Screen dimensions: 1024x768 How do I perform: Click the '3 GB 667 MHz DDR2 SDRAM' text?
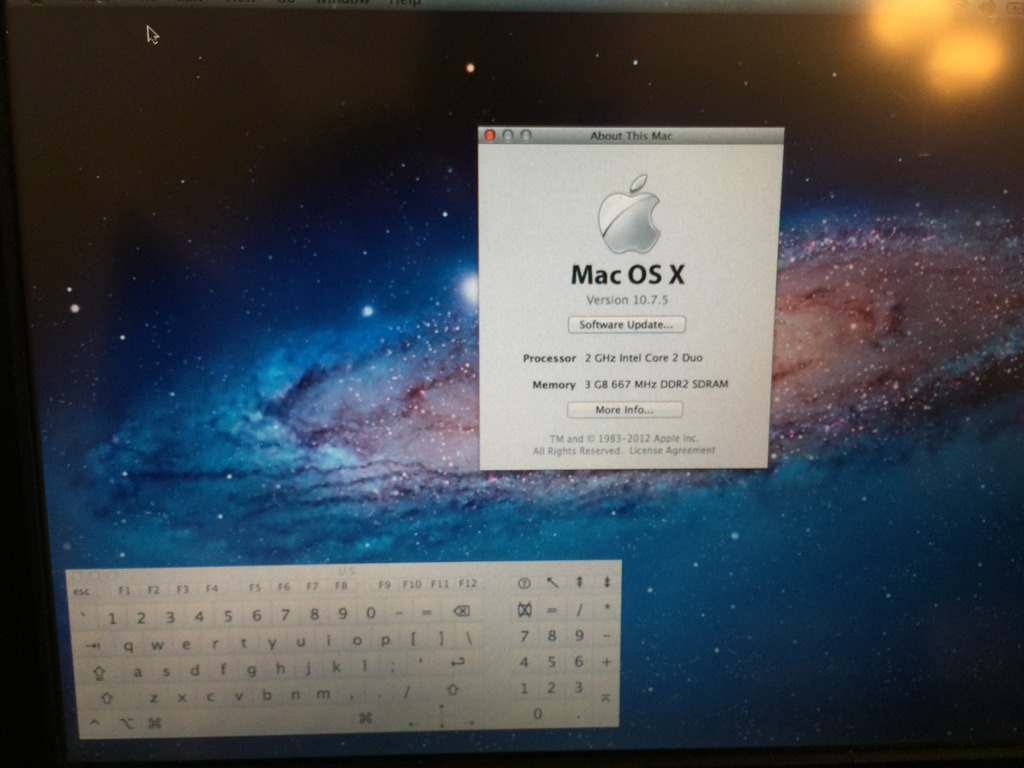click(x=656, y=384)
